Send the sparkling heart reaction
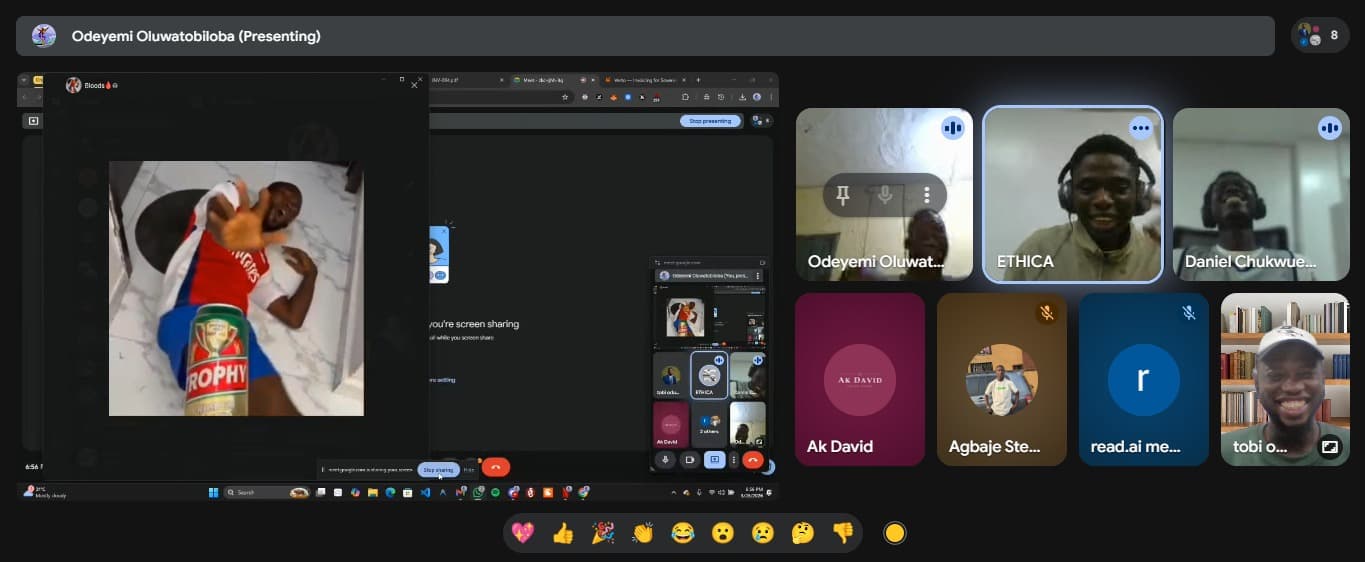The width and height of the screenshot is (1365, 562). 522,533
